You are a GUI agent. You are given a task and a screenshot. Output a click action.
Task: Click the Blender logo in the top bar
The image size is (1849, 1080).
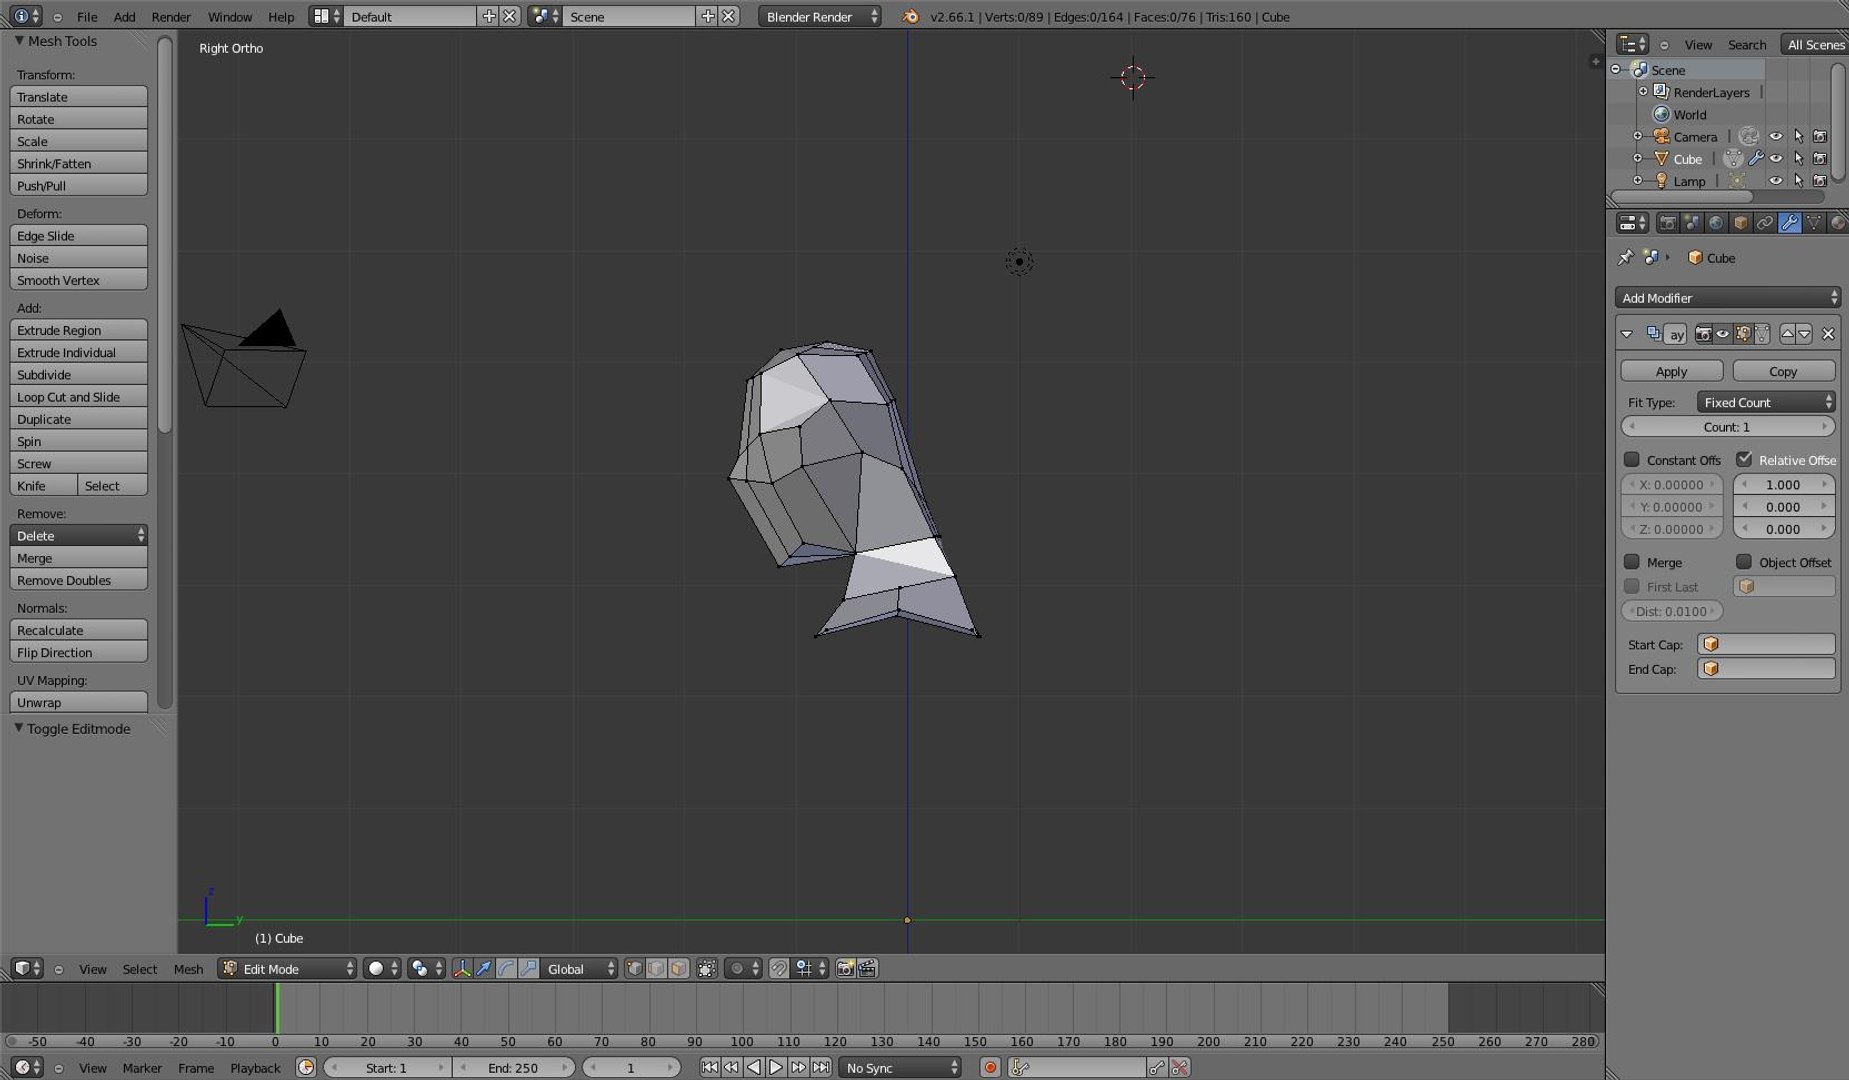[x=910, y=17]
